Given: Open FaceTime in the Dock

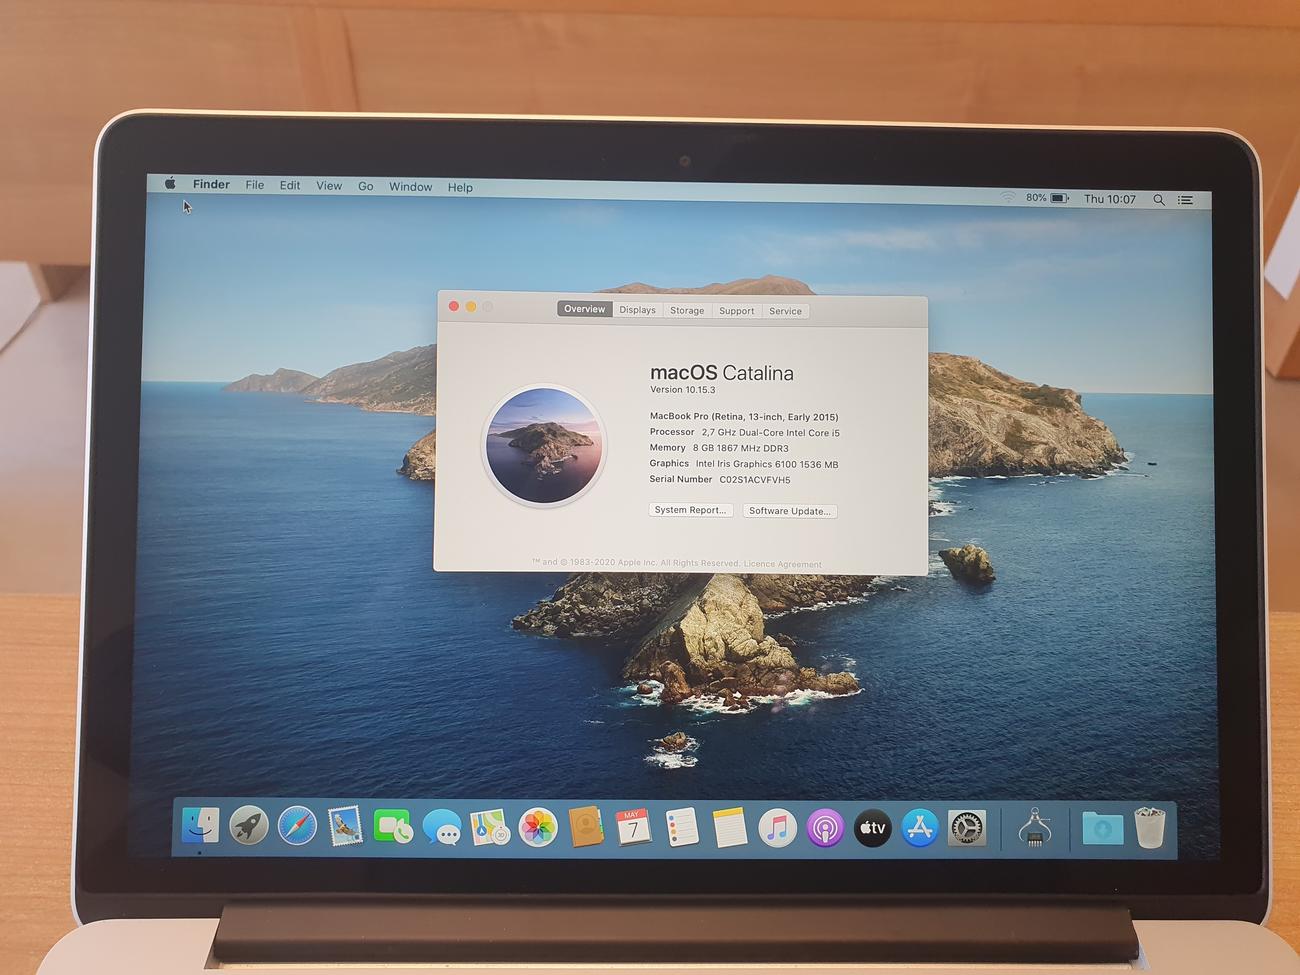Looking at the screenshot, I should pyautogui.click(x=393, y=827).
